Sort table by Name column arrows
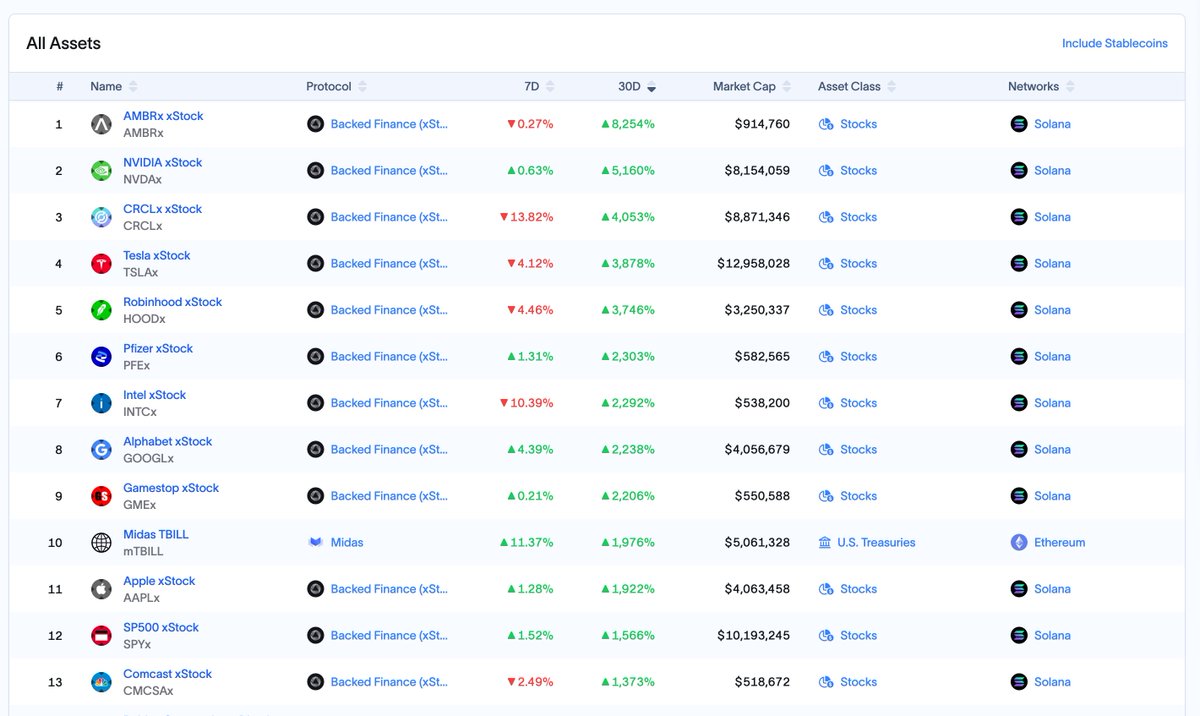Viewport: 1200px width, 716px height. [x=134, y=87]
